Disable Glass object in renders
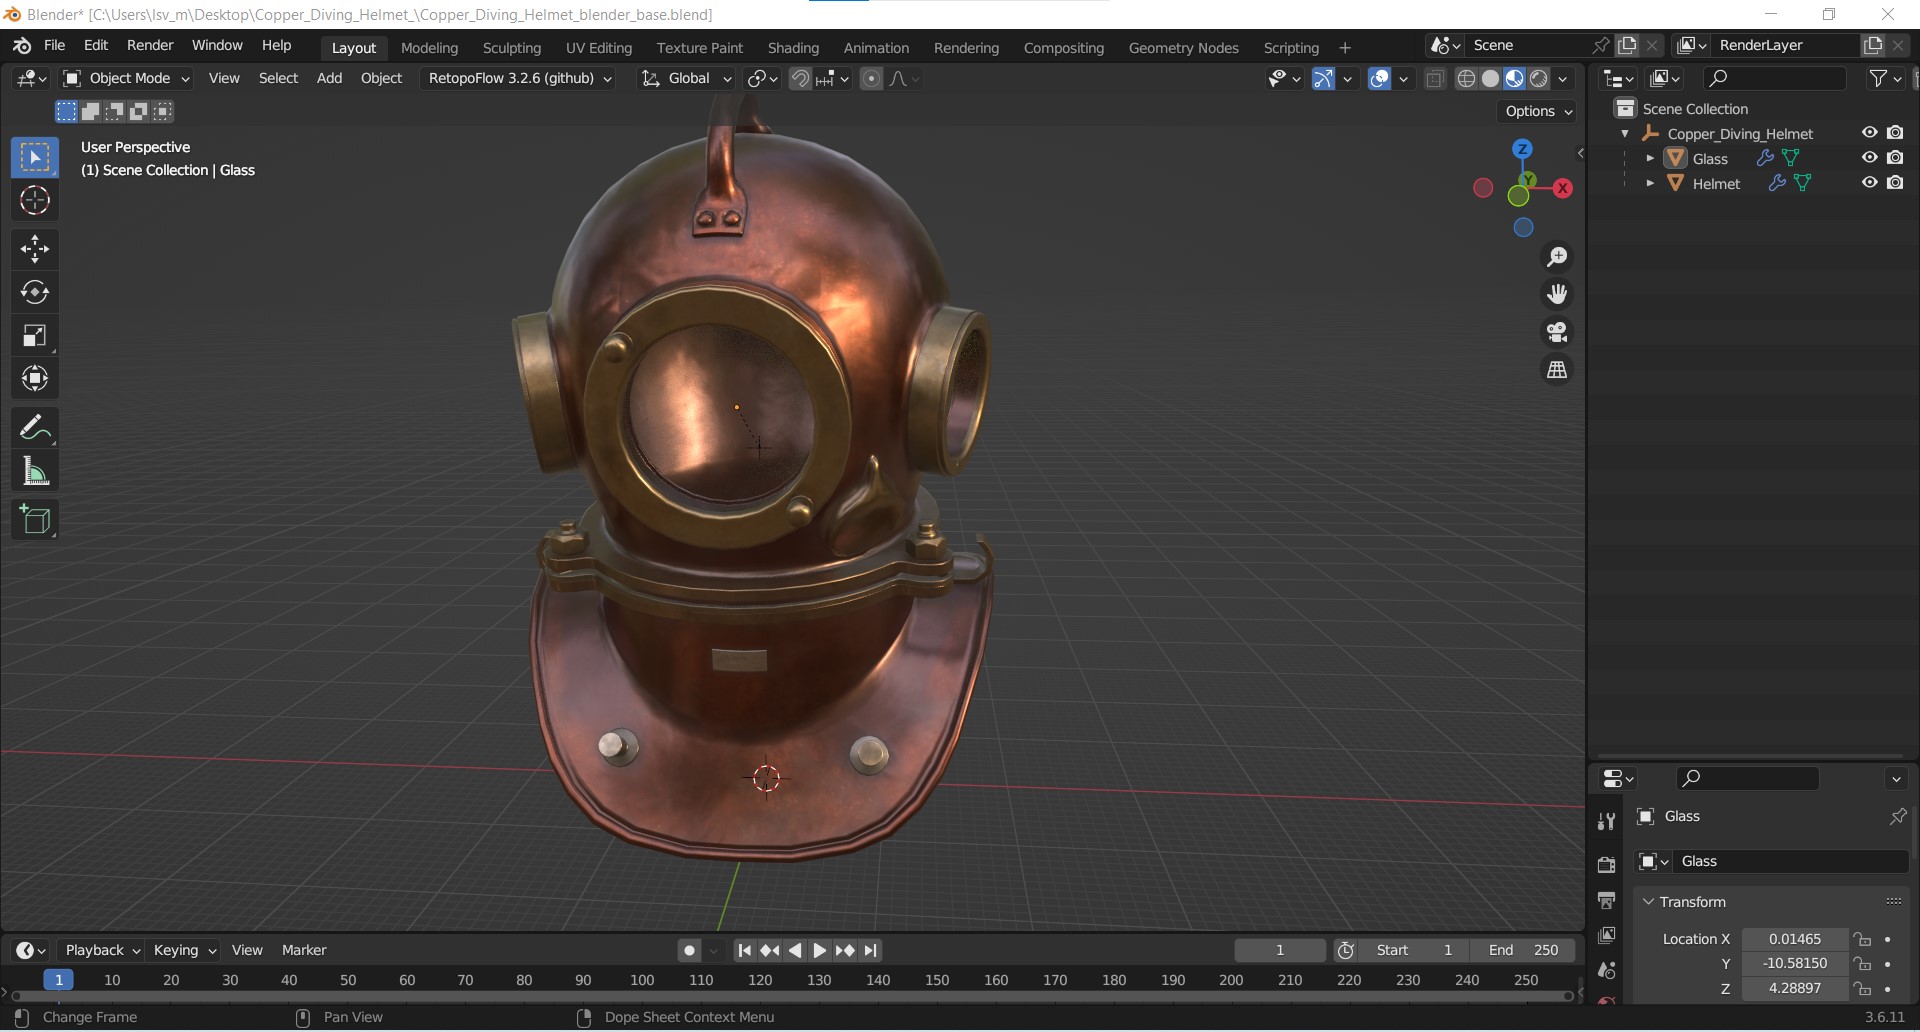 pyautogui.click(x=1895, y=158)
